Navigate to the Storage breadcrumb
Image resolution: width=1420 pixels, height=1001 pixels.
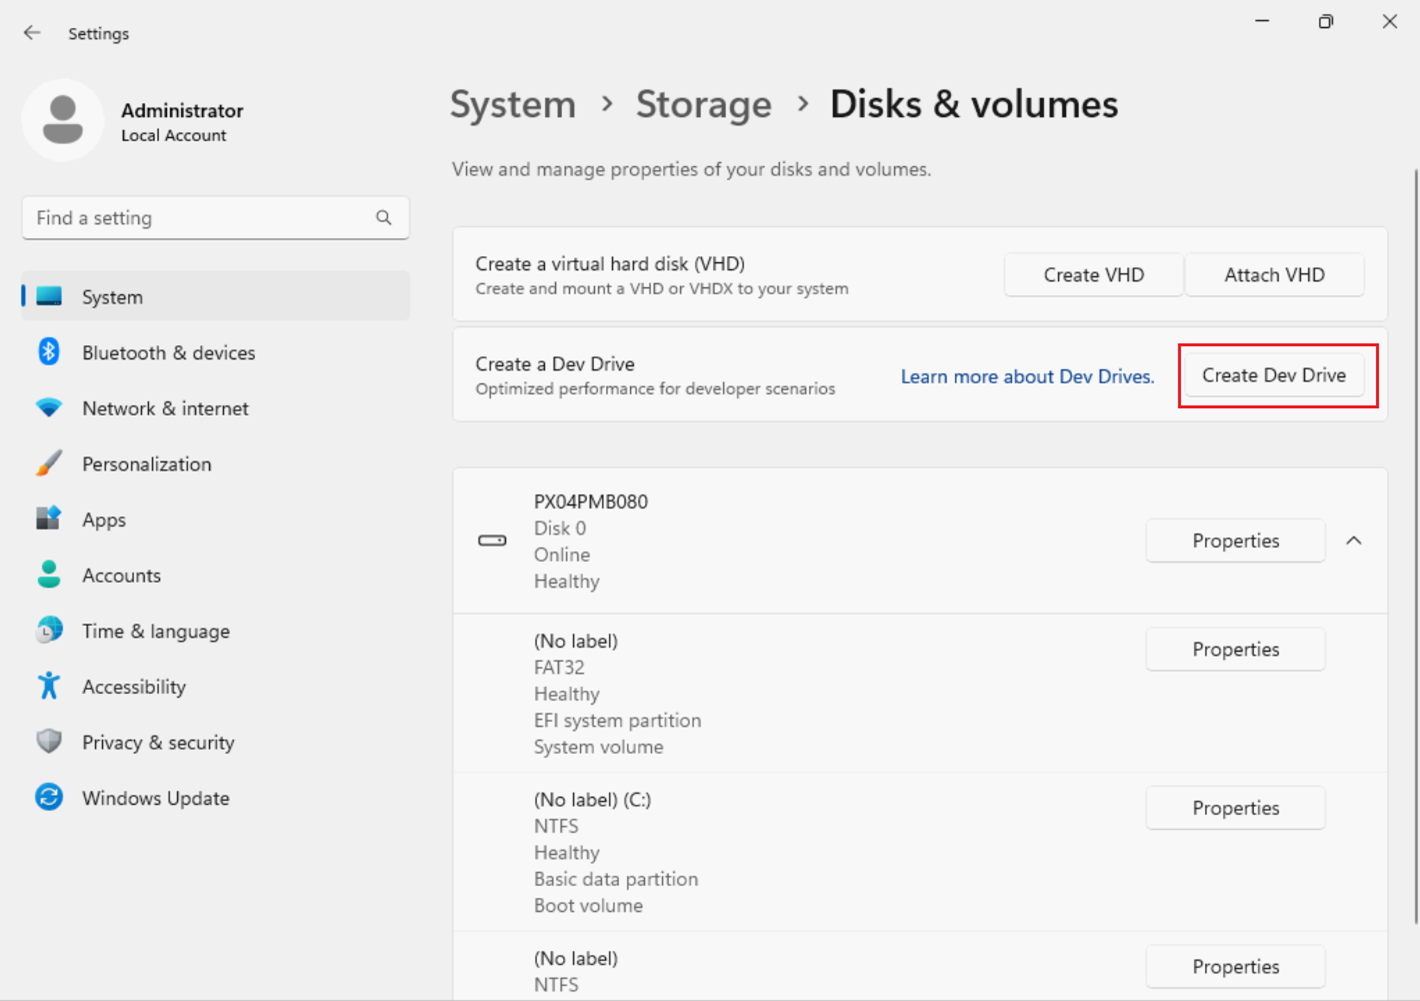tap(703, 104)
